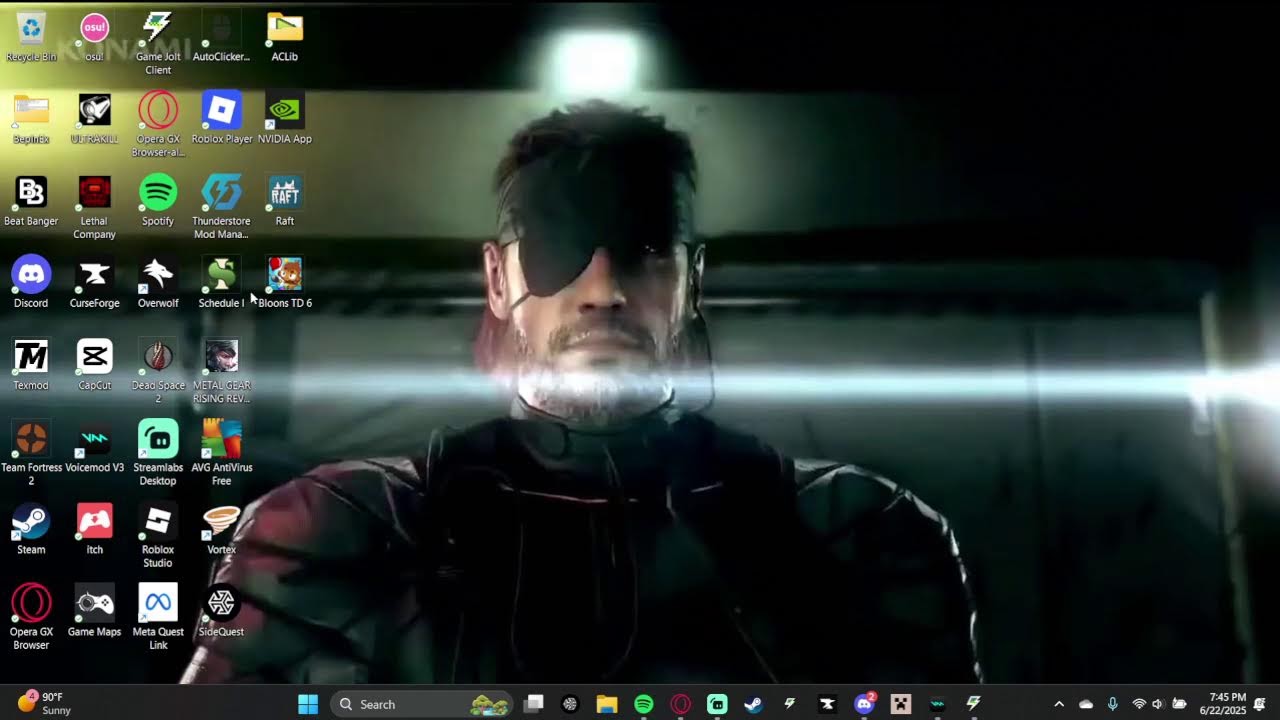Viewport: 1280px width, 720px height.
Task: Click the SideQuest desktop shortcut
Action: 221,611
